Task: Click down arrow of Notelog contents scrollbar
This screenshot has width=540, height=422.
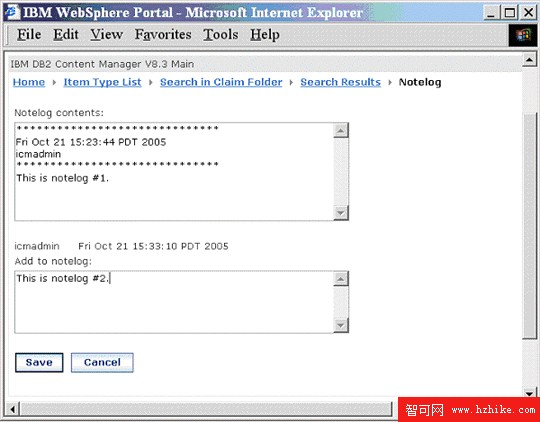Action: pos(341,213)
